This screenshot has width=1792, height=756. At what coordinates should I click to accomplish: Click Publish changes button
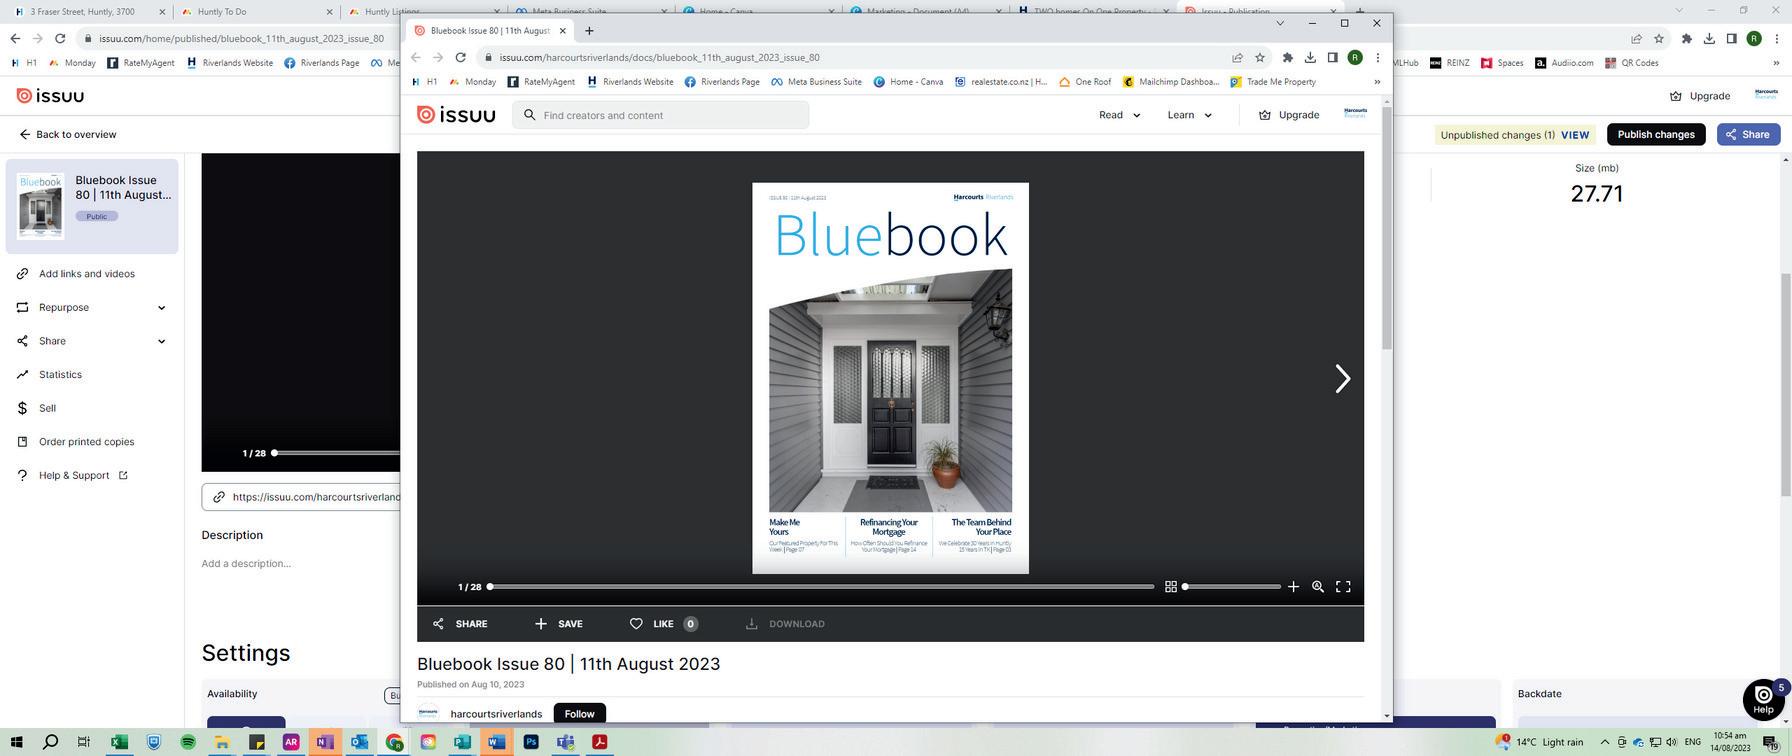1655,135
